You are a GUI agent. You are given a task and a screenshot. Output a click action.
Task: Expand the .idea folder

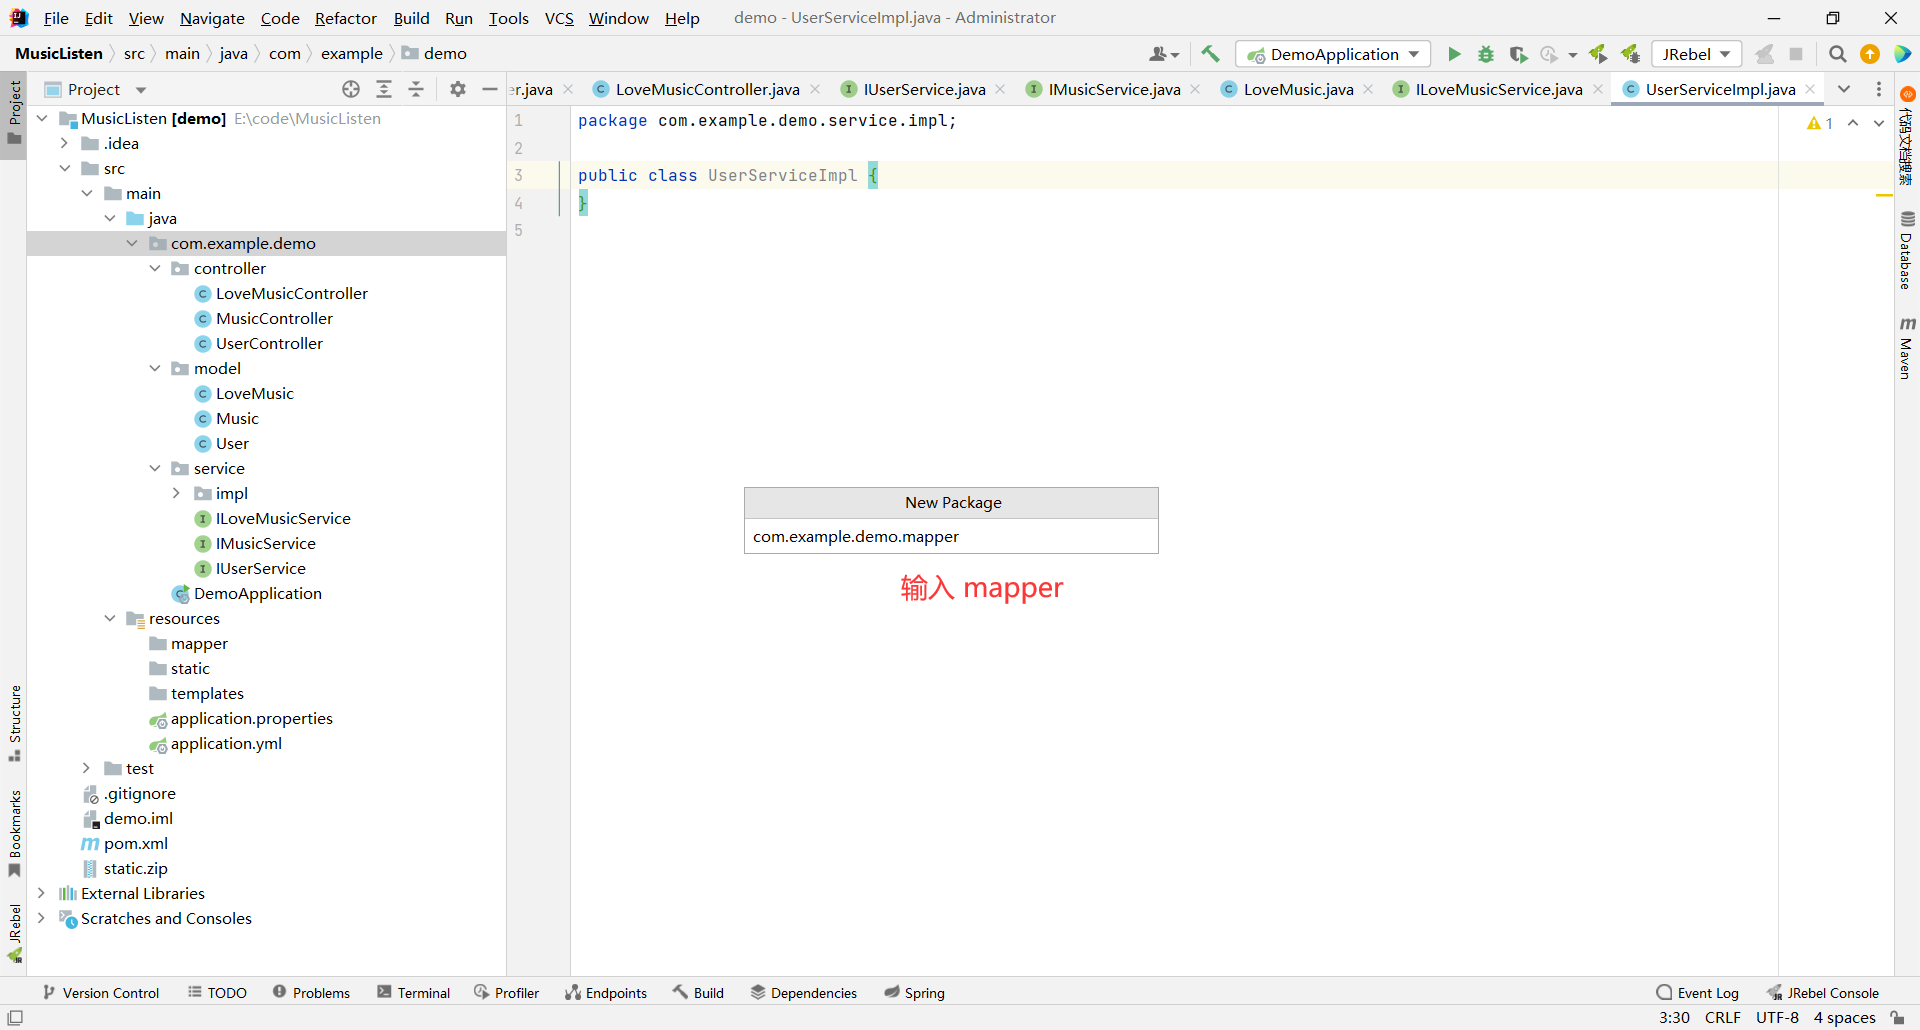click(x=65, y=143)
